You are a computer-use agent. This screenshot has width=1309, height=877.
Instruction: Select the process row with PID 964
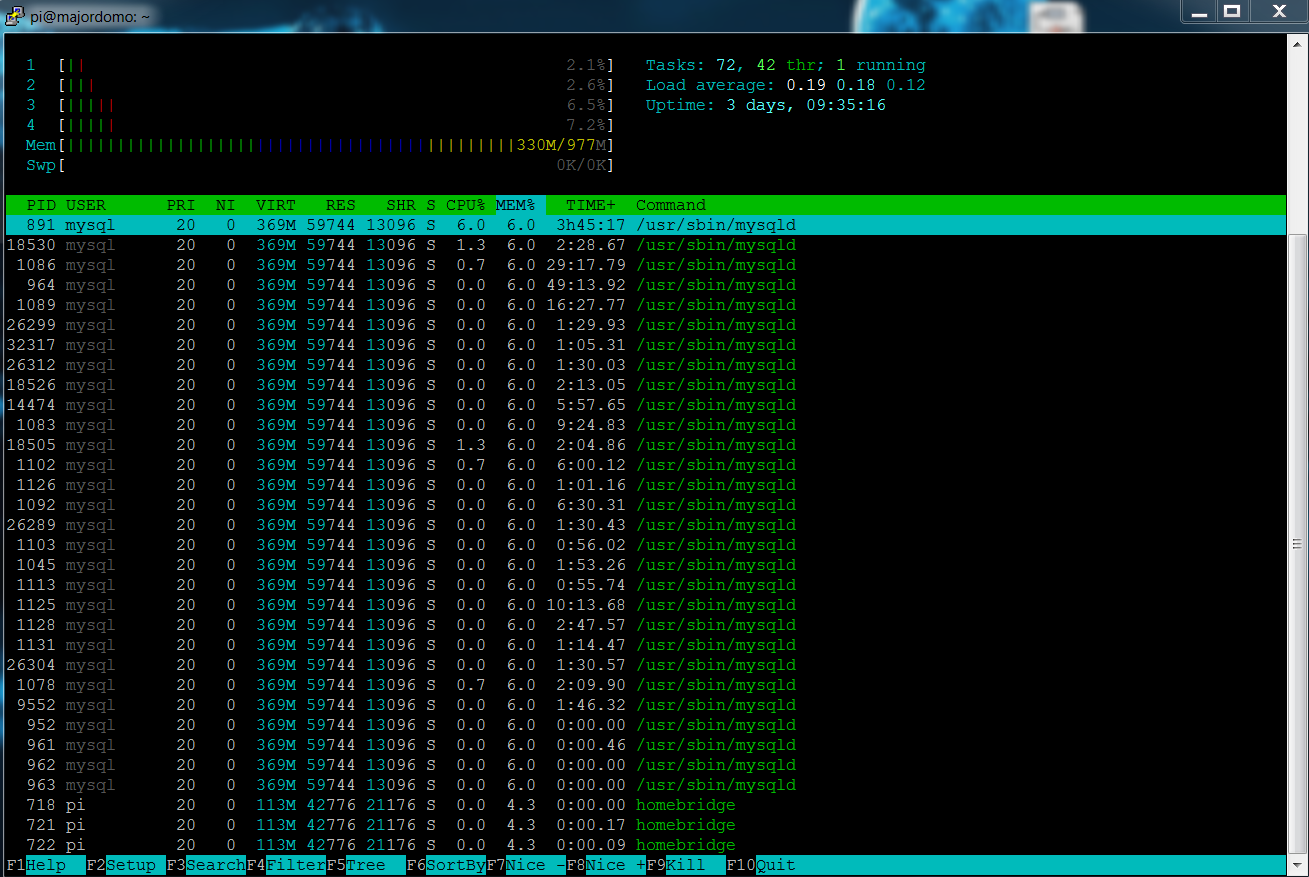pyautogui.click(x=645, y=285)
